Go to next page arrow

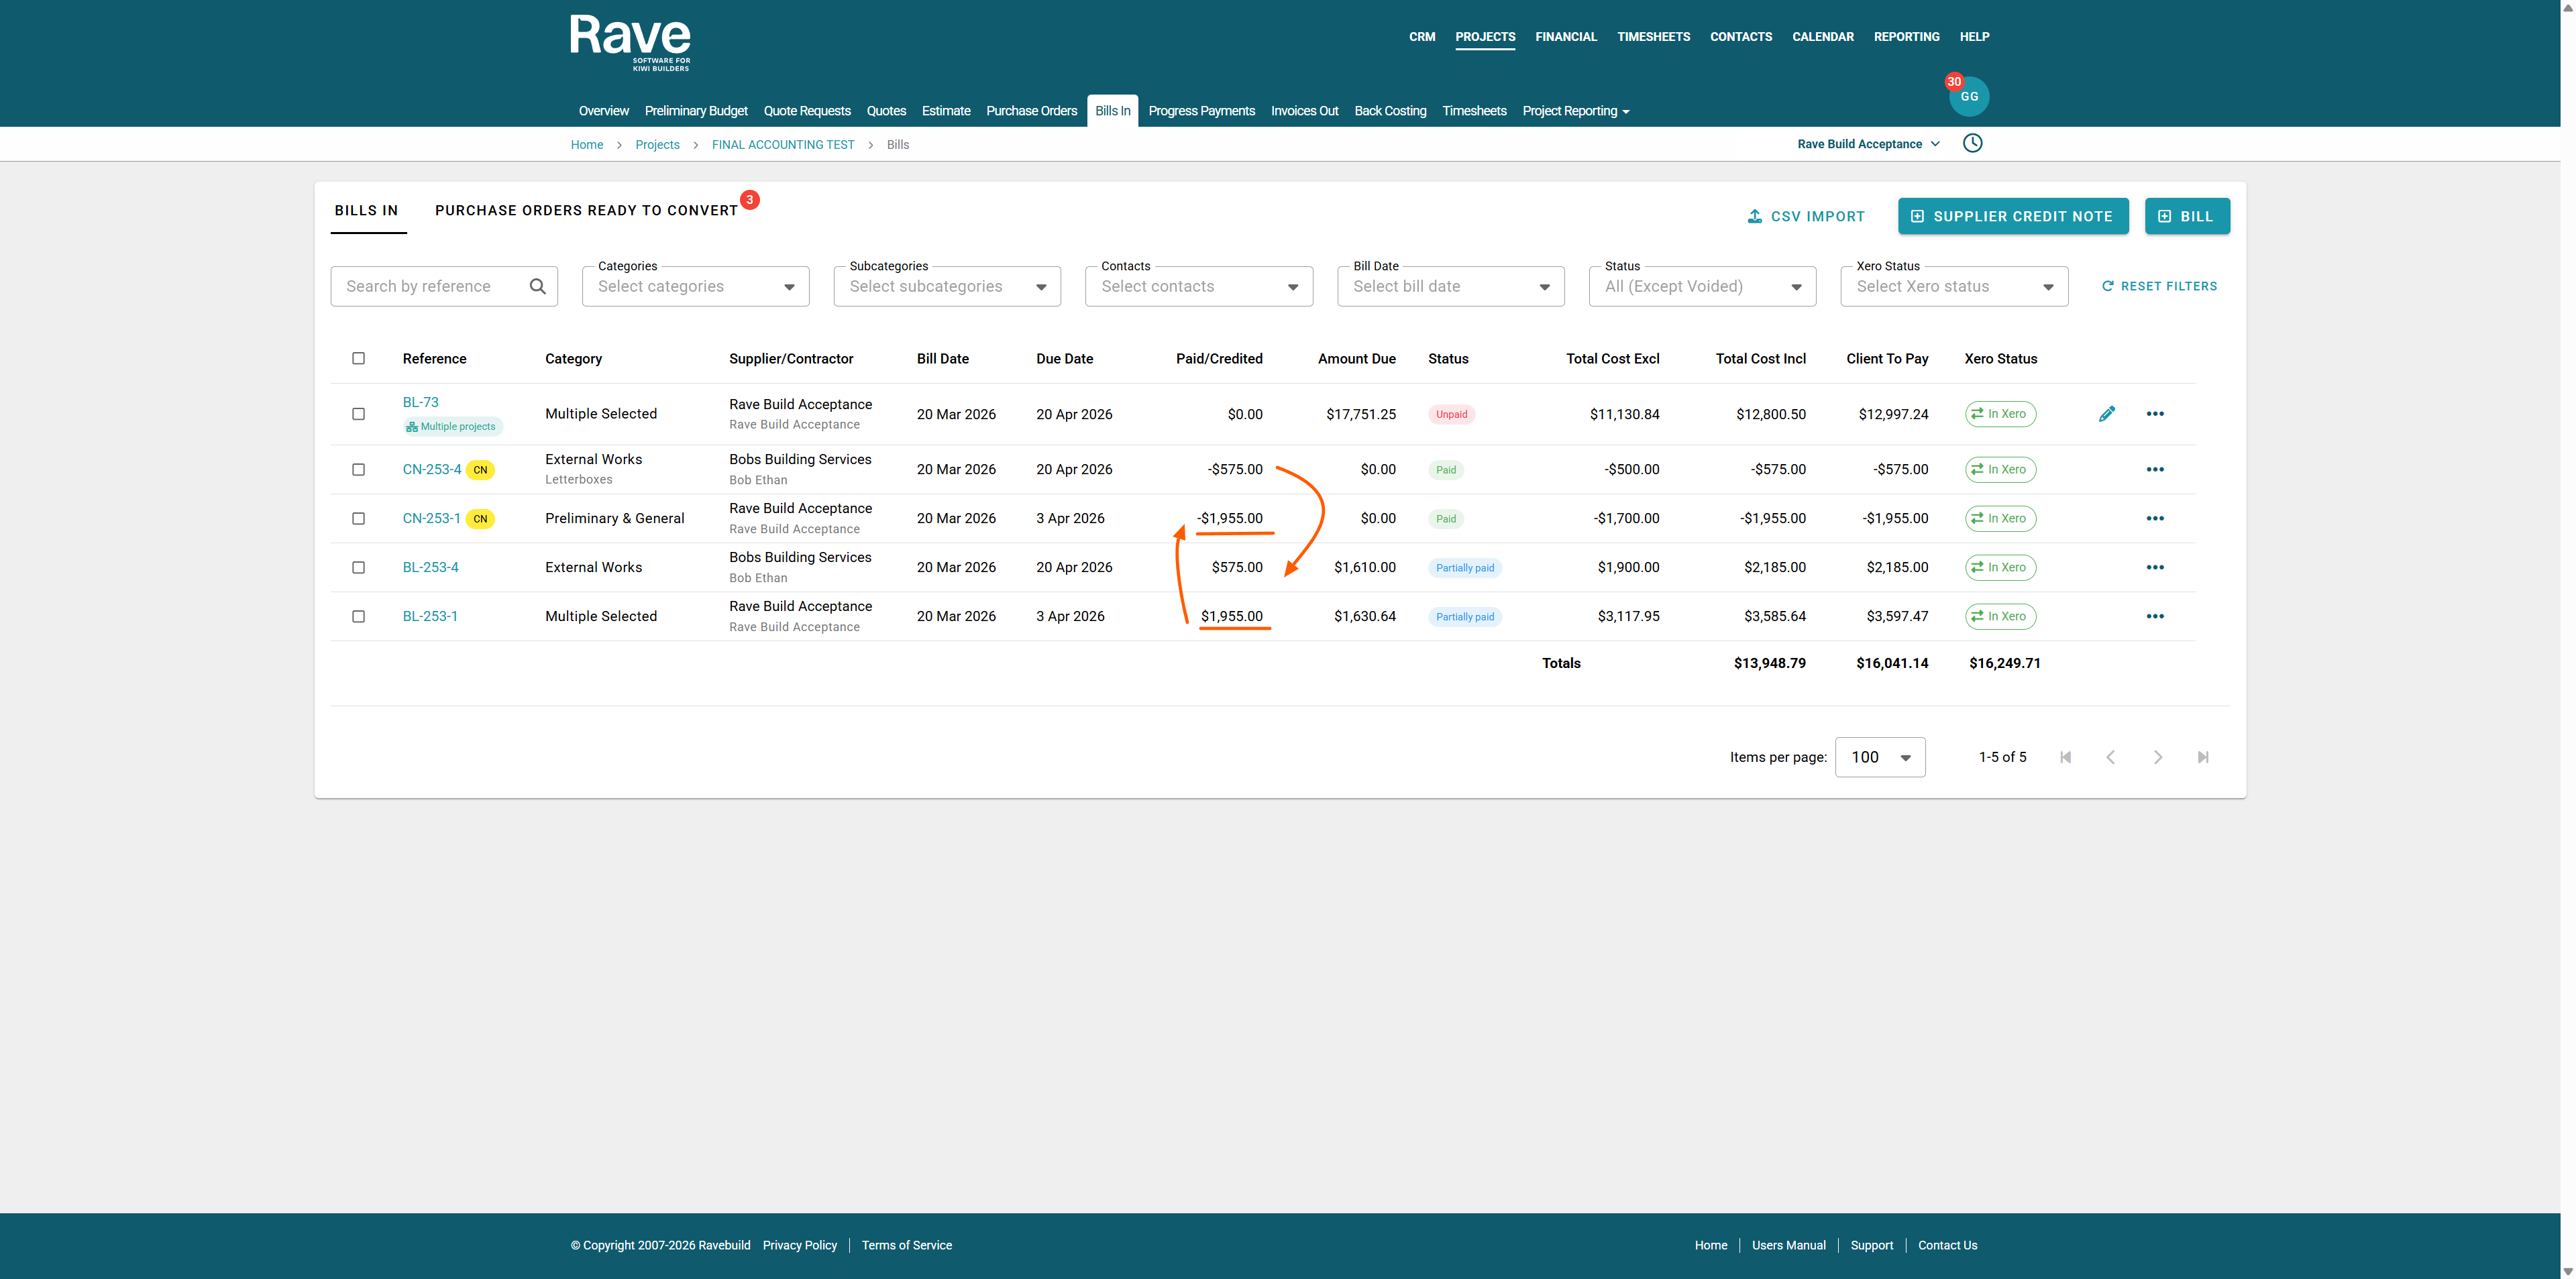pyautogui.click(x=2157, y=757)
